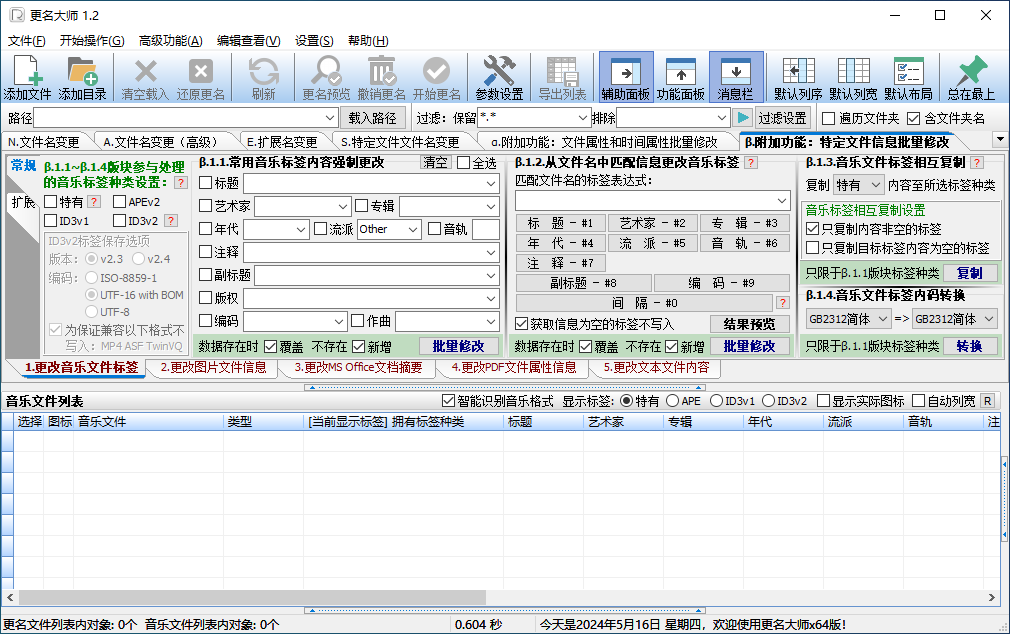Image resolution: width=1010 pixels, height=634 pixels.
Task: Switch to 2.更改图片文件信息 tab
Action: (213, 367)
